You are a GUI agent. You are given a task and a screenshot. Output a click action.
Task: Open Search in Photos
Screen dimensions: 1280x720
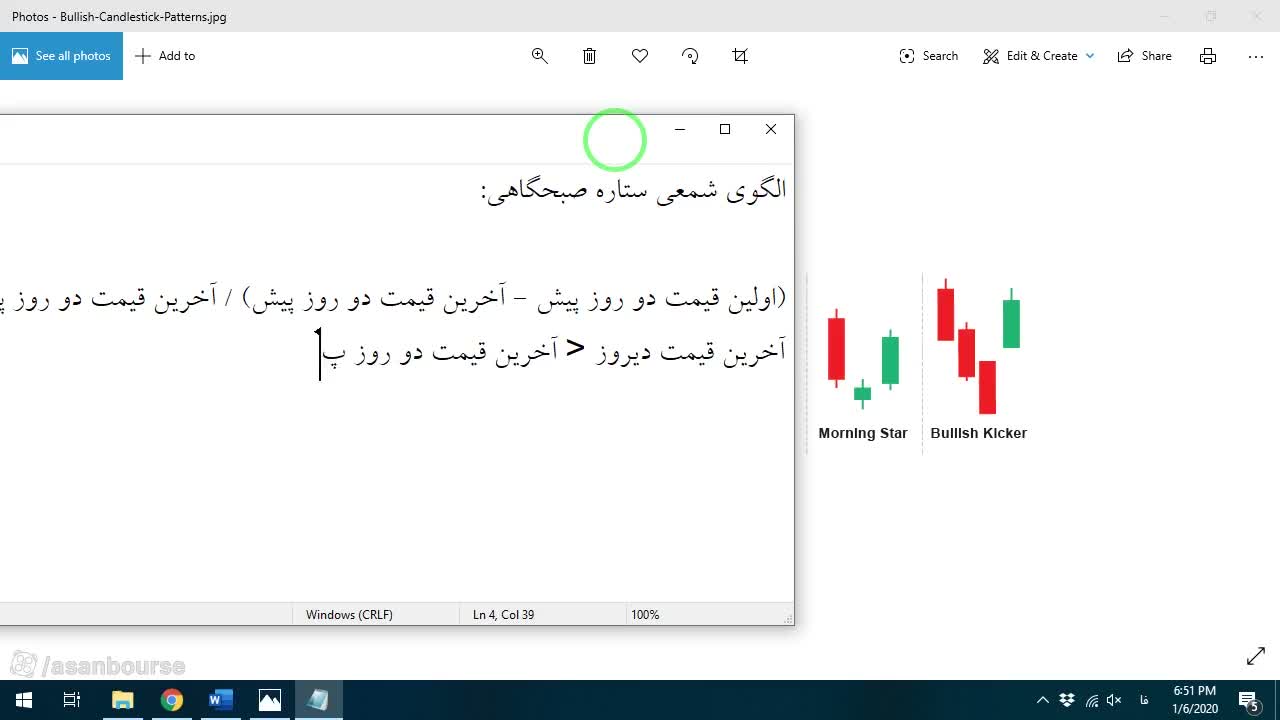pyautogui.click(x=929, y=56)
